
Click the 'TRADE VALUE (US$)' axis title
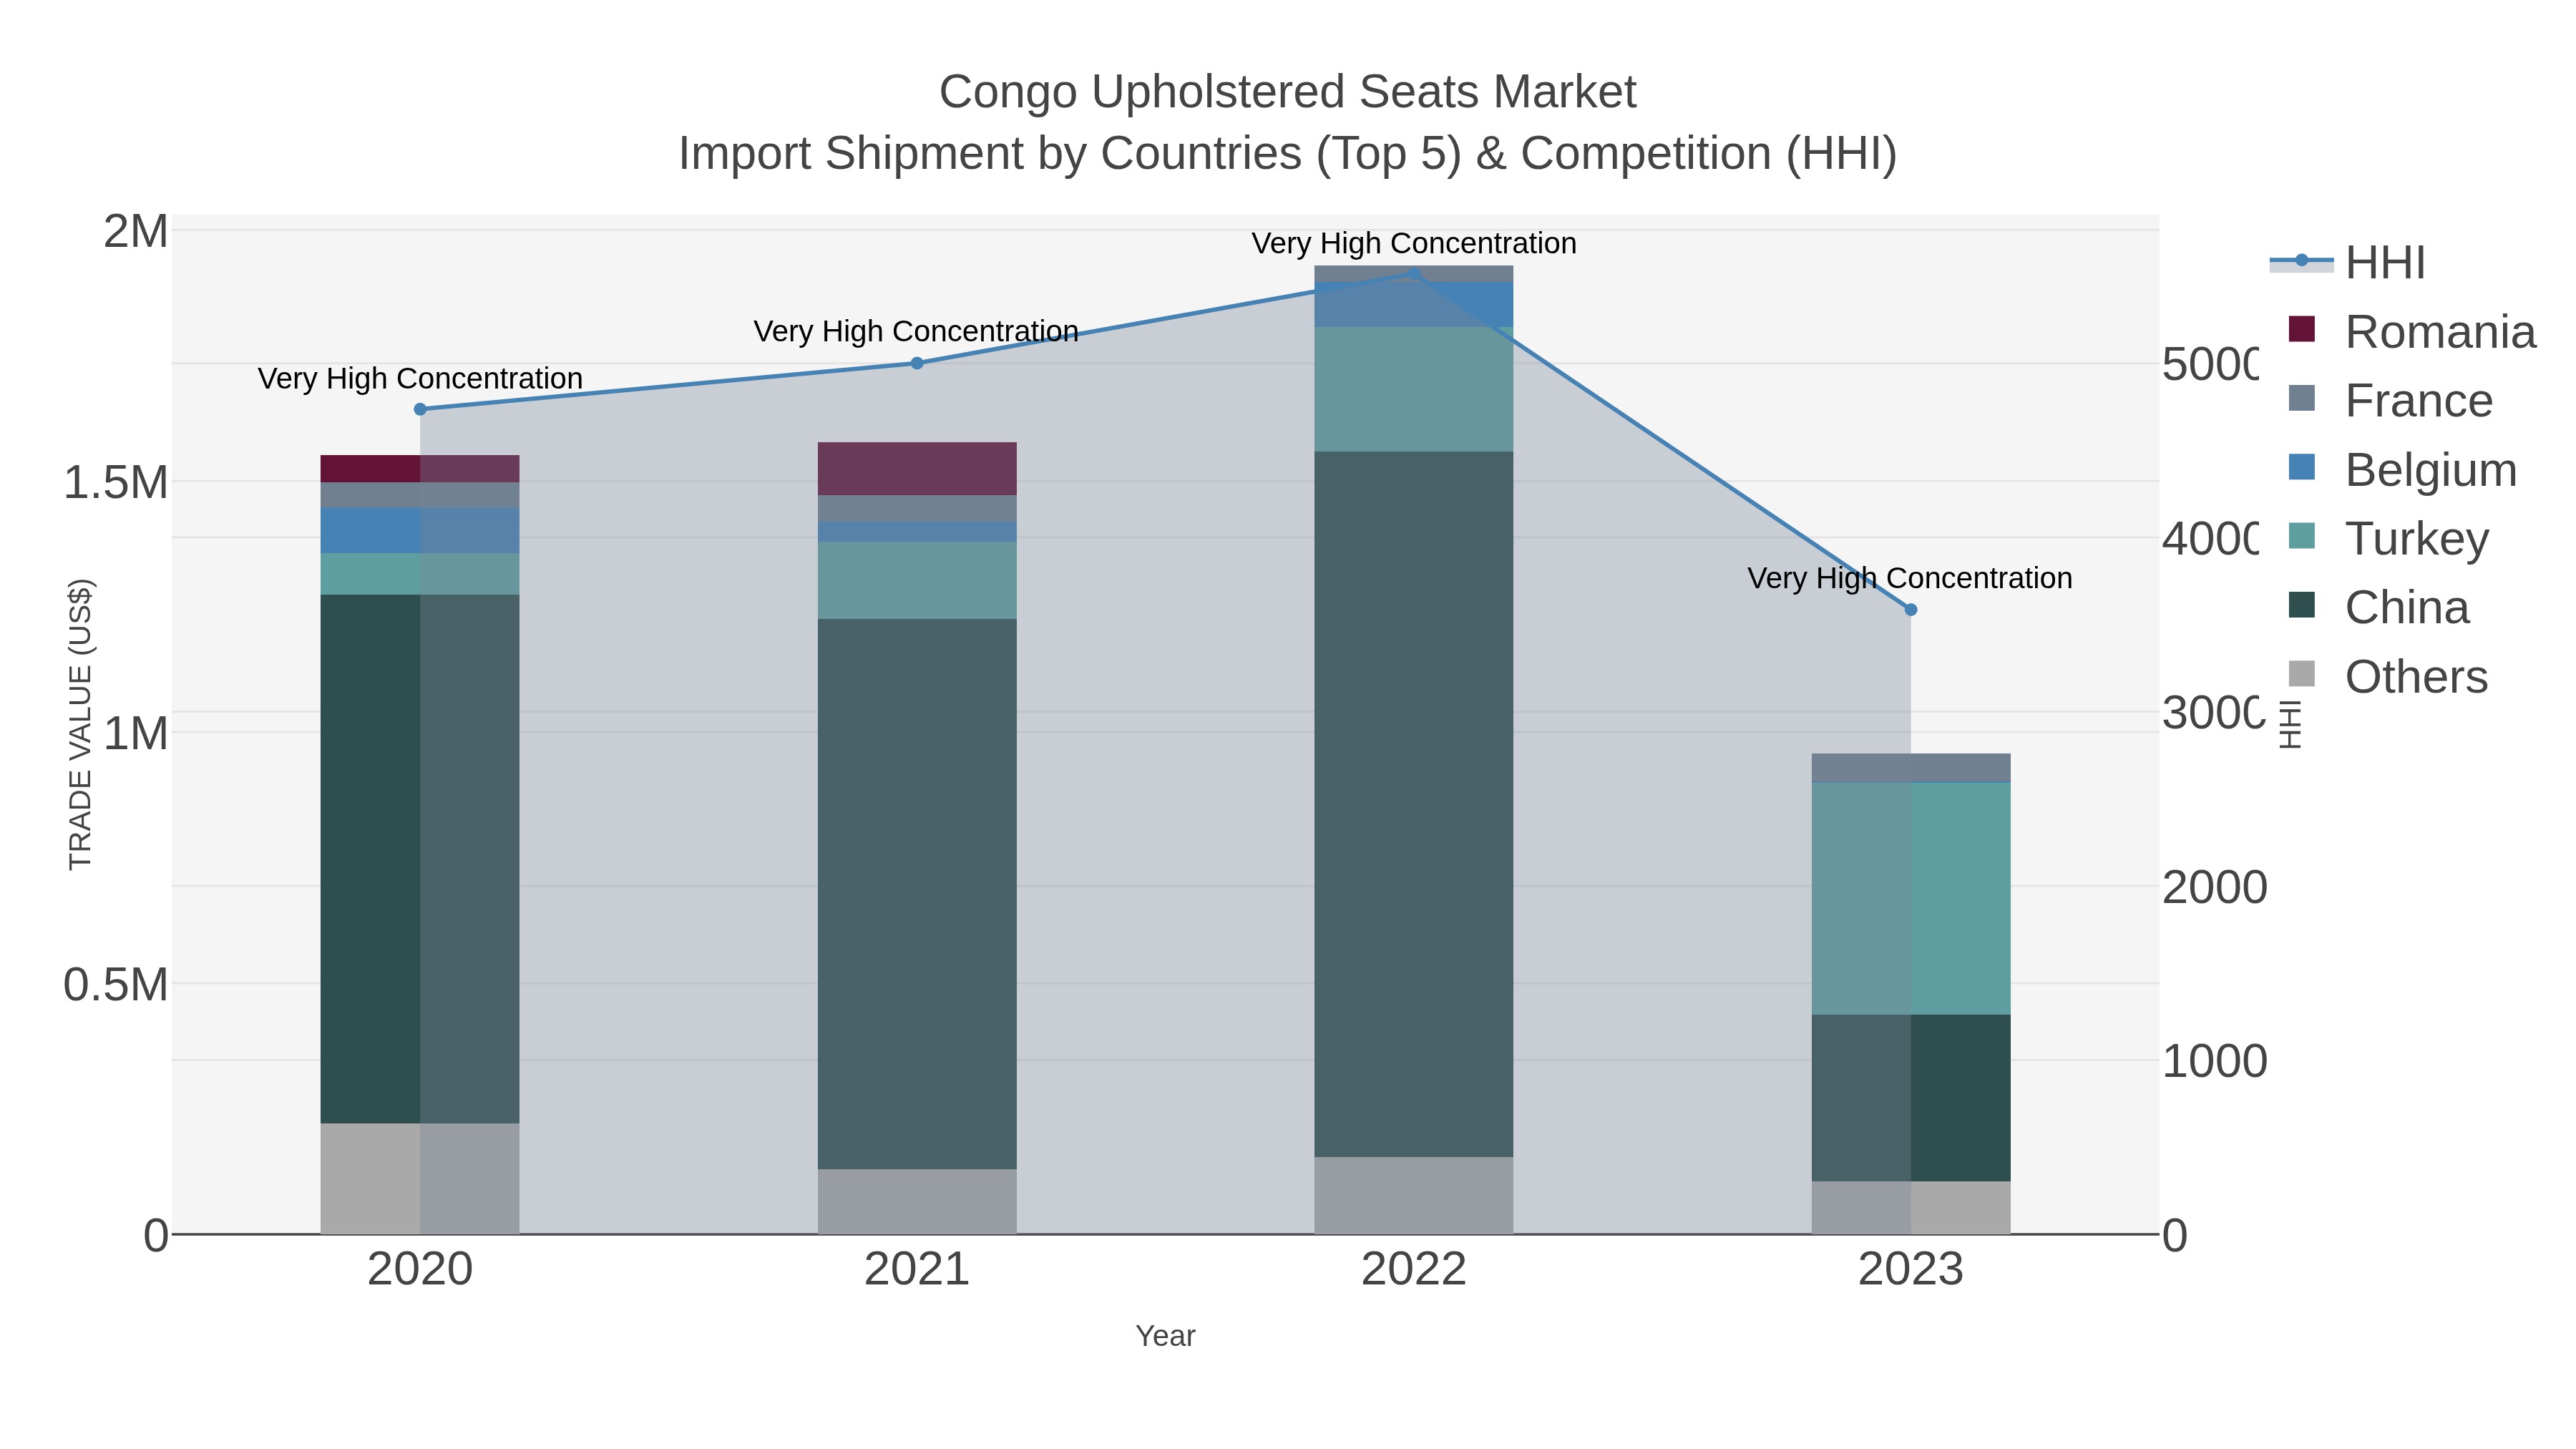pos(80,725)
